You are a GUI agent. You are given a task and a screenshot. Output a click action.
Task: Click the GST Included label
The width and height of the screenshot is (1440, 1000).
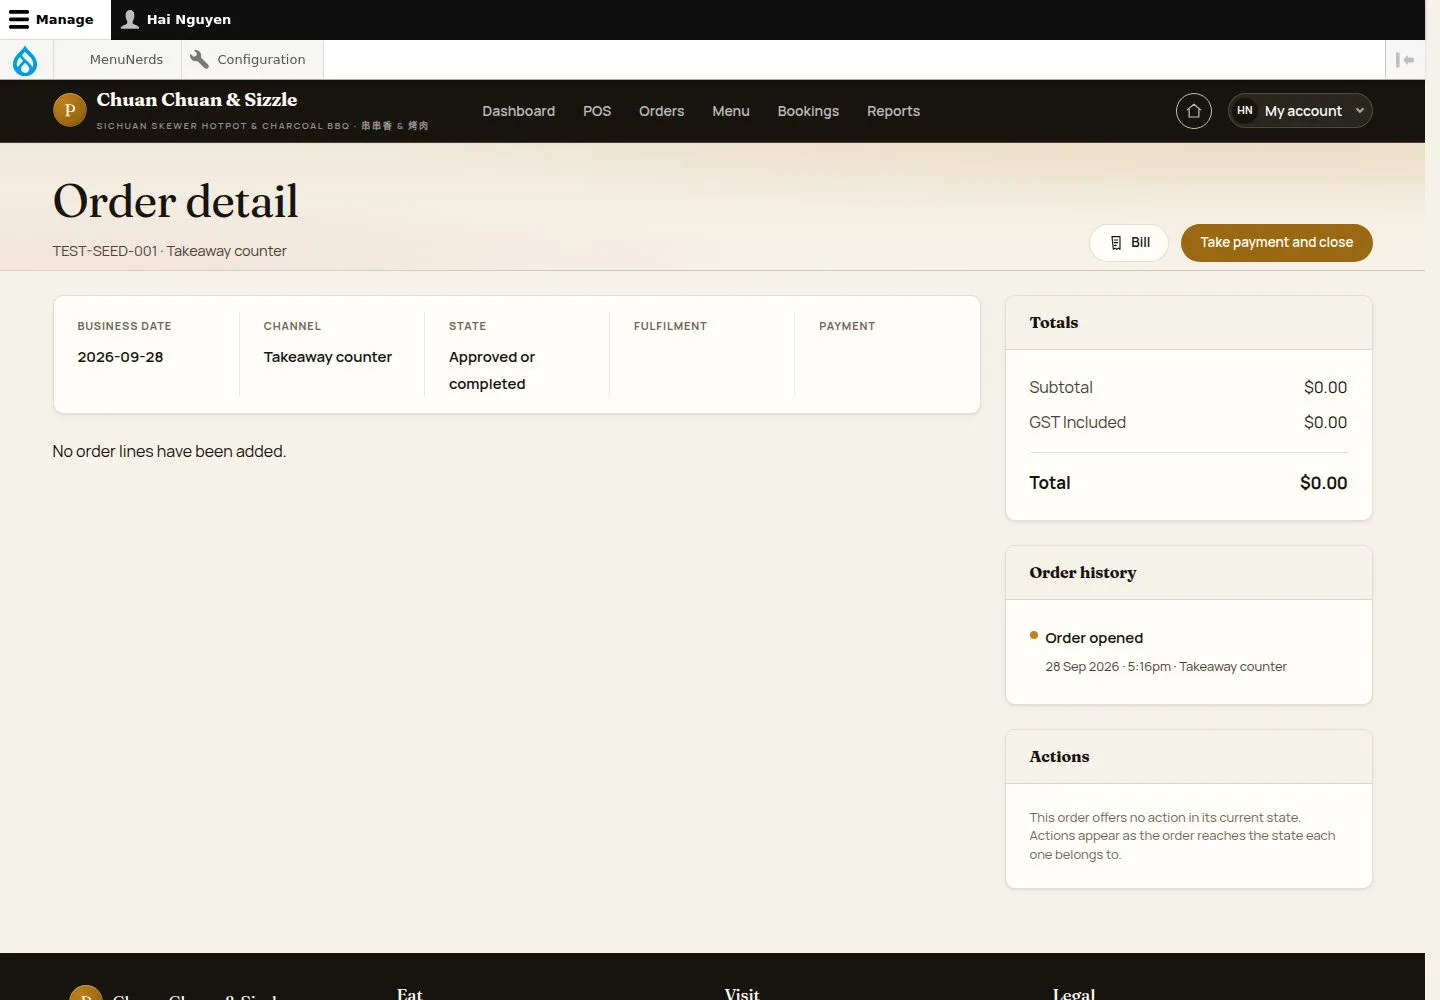pyautogui.click(x=1077, y=422)
